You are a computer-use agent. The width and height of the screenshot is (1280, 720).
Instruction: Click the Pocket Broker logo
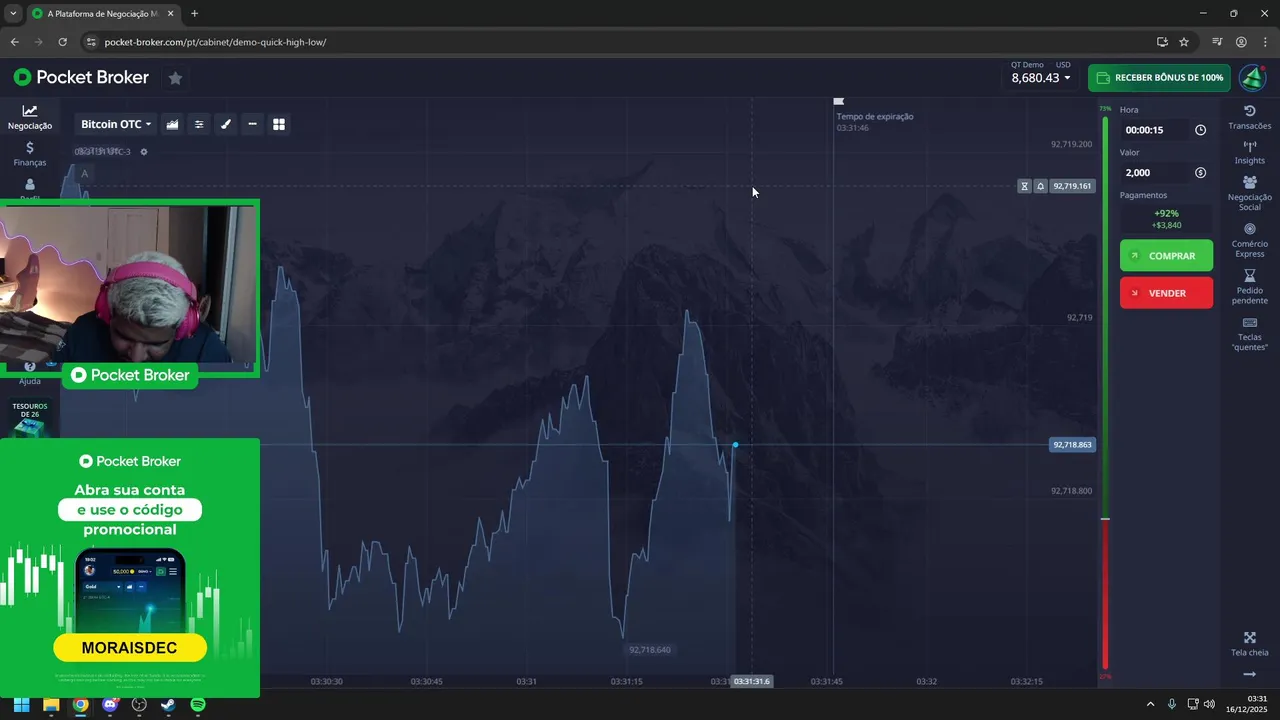pyautogui.click(x=81, y=77)
